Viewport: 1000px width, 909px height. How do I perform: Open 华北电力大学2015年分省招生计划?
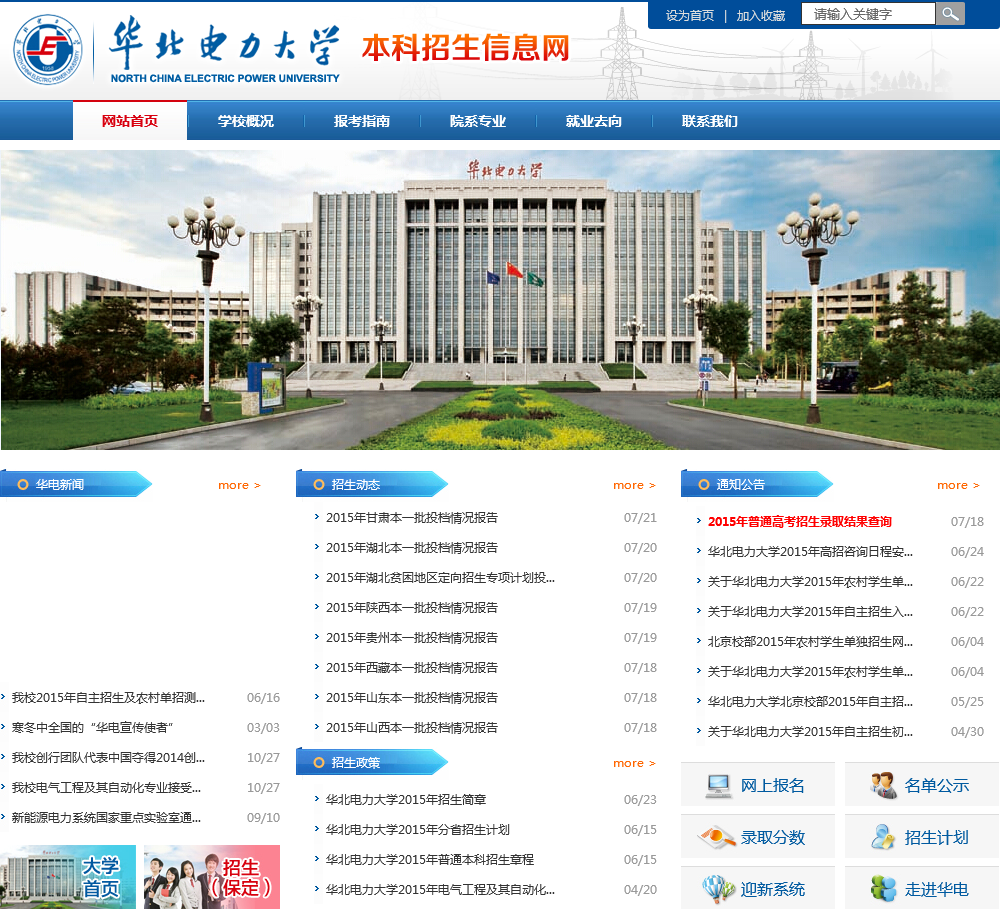click(418, 829)
